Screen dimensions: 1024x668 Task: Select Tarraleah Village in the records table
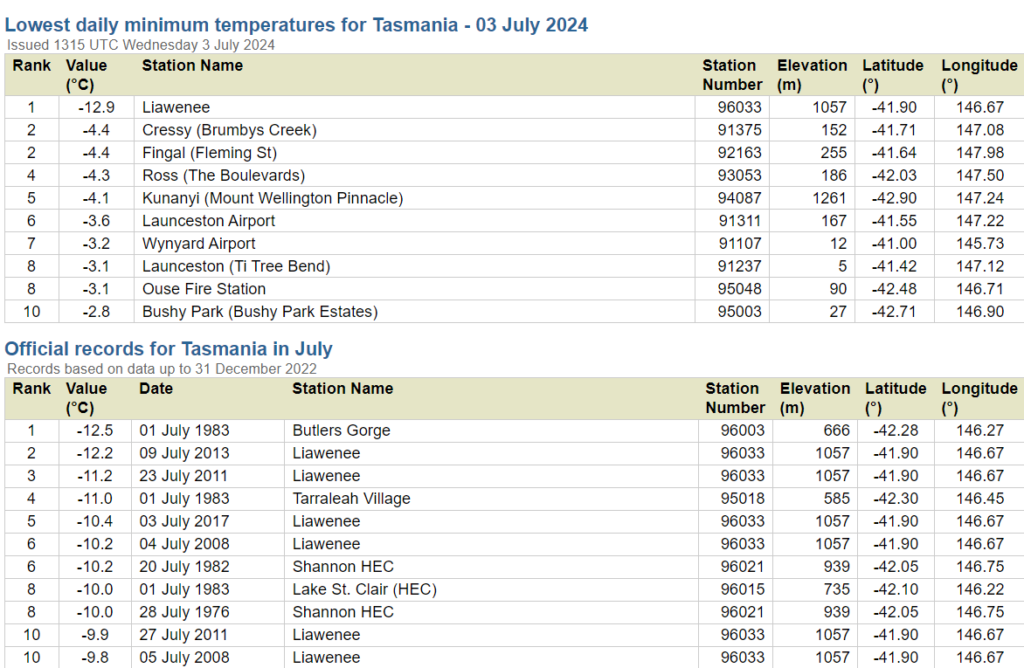(x=351, y=499)
